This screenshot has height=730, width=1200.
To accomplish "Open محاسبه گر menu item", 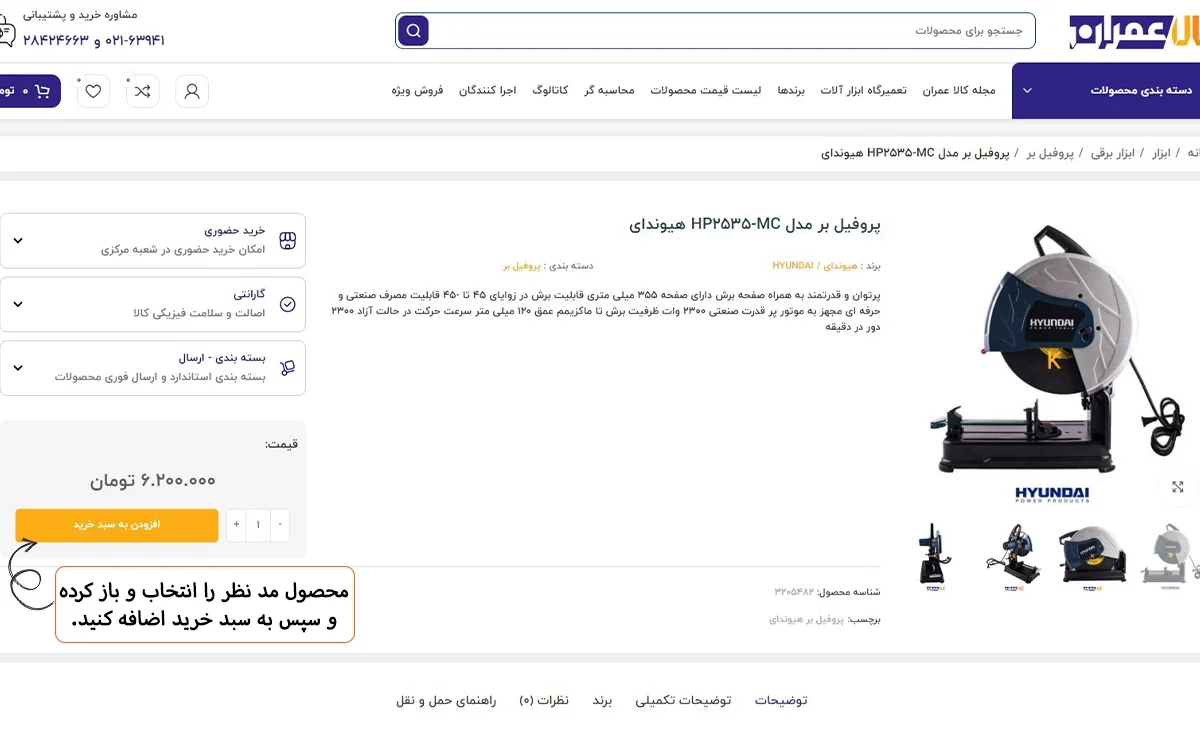I will pyautogui.click(x=610, y=90).
